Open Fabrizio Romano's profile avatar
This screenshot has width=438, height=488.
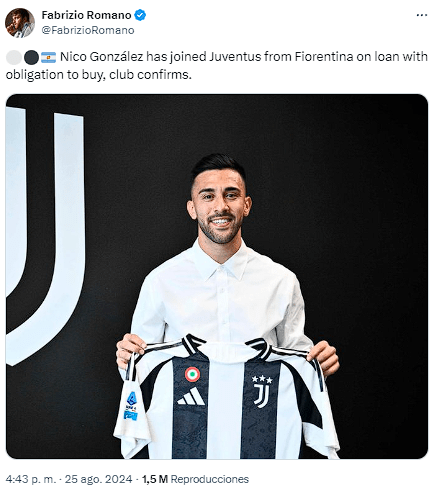pyautogui.click(x=20, y=23)
